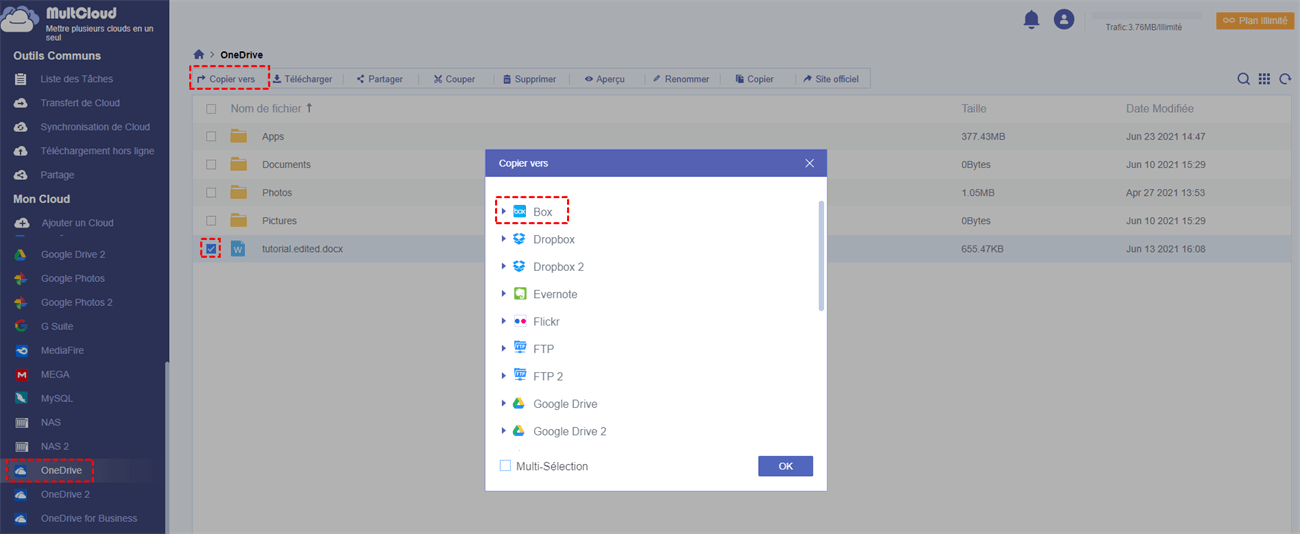Expand the FTP 2 node arrow
Viewport: 1300px width, 534px height.
[504, 376]
